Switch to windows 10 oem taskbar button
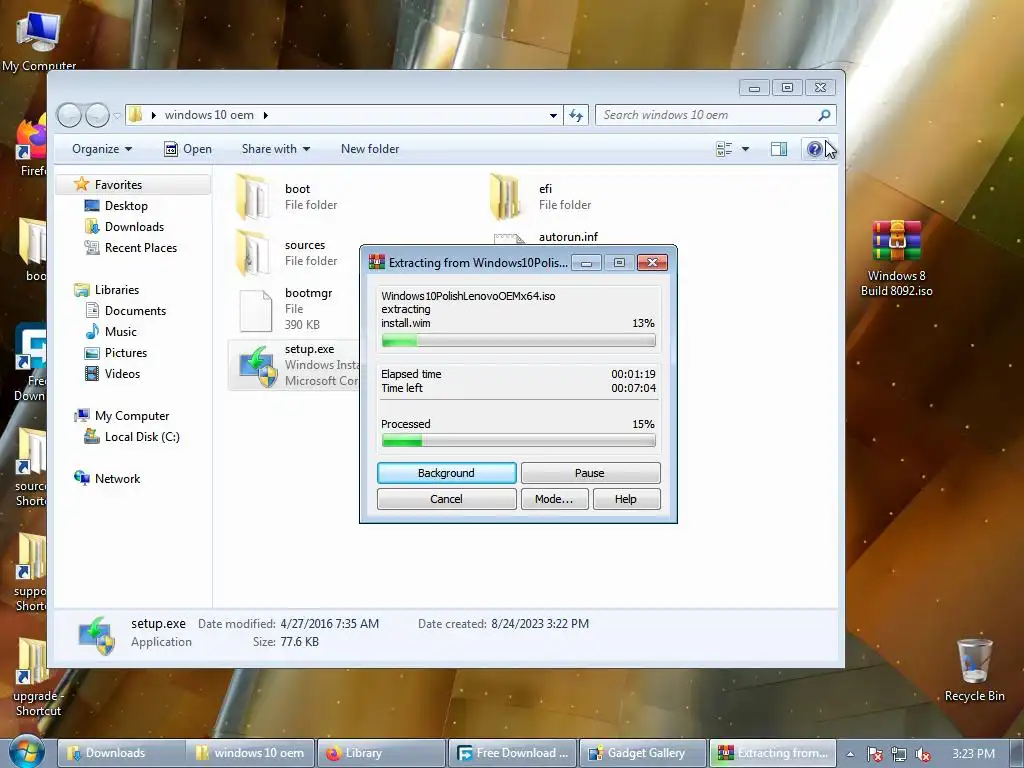Image resolution: width=1024 pixels, height=768 pixels. (251, 753)
